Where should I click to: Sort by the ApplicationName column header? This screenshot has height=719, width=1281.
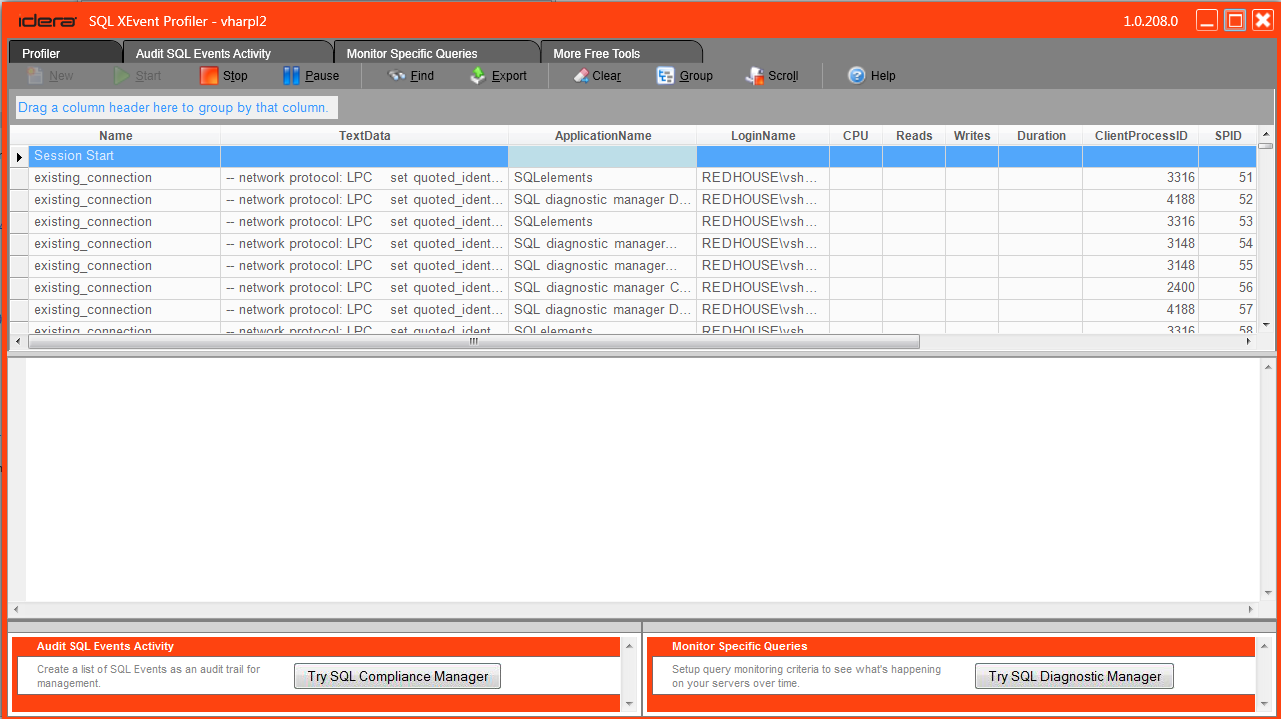coord(603,136)
